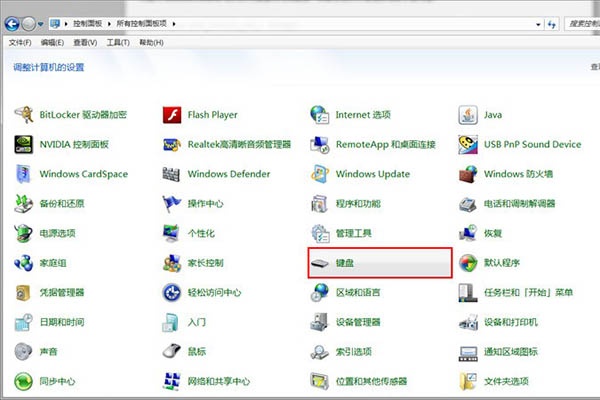Click the address bar refresh button

(551, 24)
